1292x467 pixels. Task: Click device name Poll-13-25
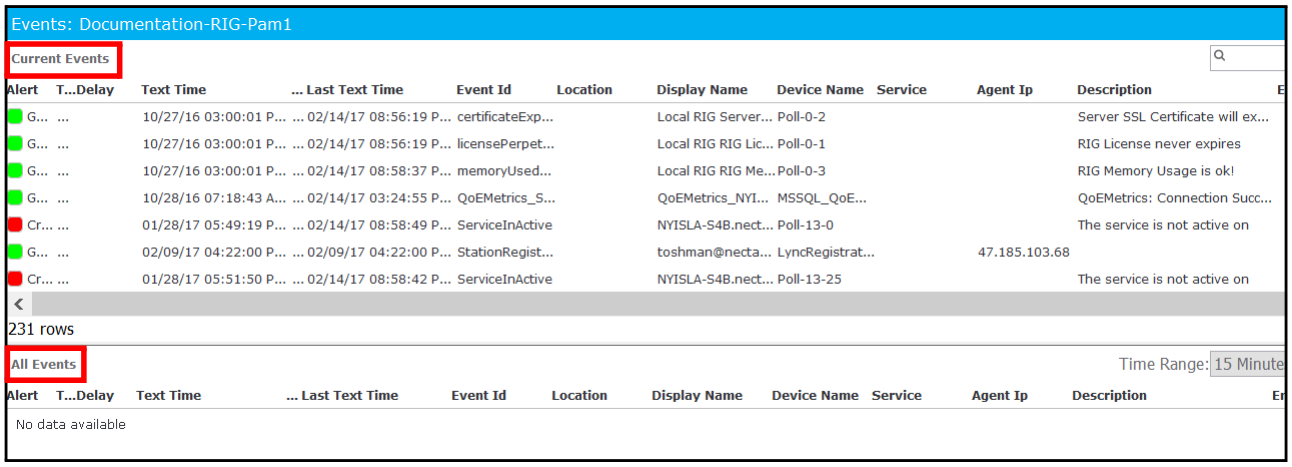[x=809, y=279]
